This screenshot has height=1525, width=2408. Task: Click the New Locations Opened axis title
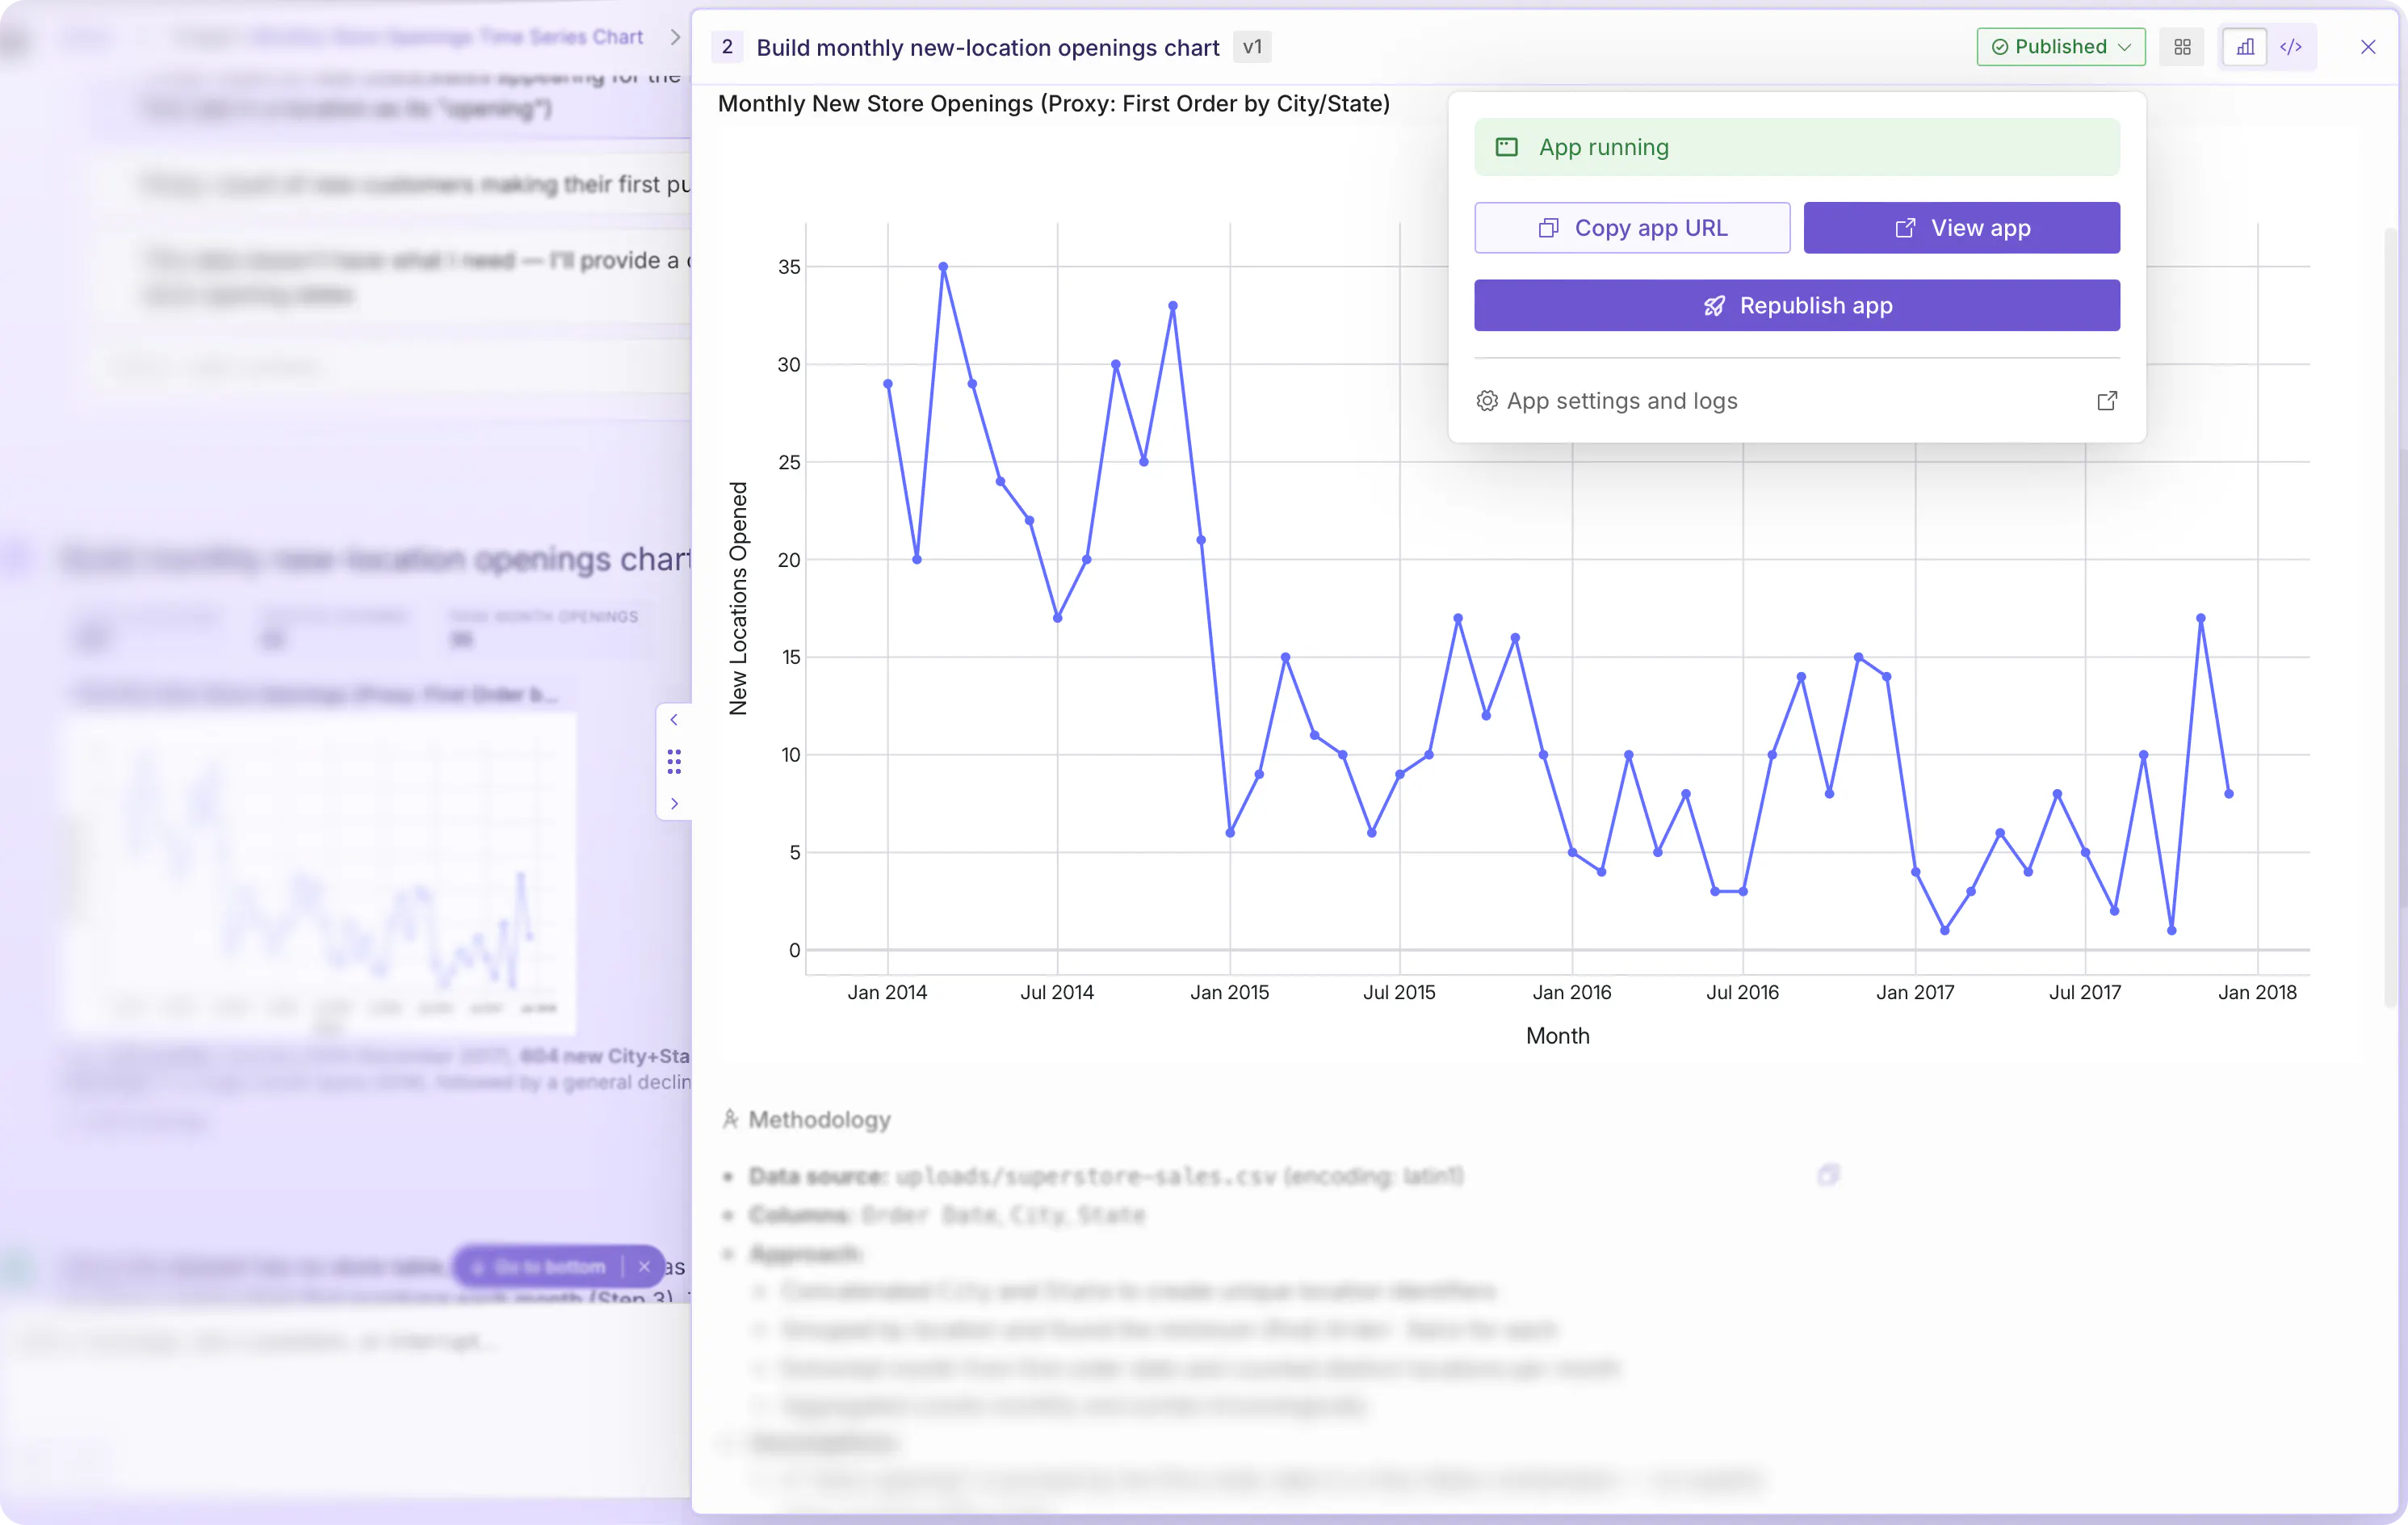pos(738,599)
